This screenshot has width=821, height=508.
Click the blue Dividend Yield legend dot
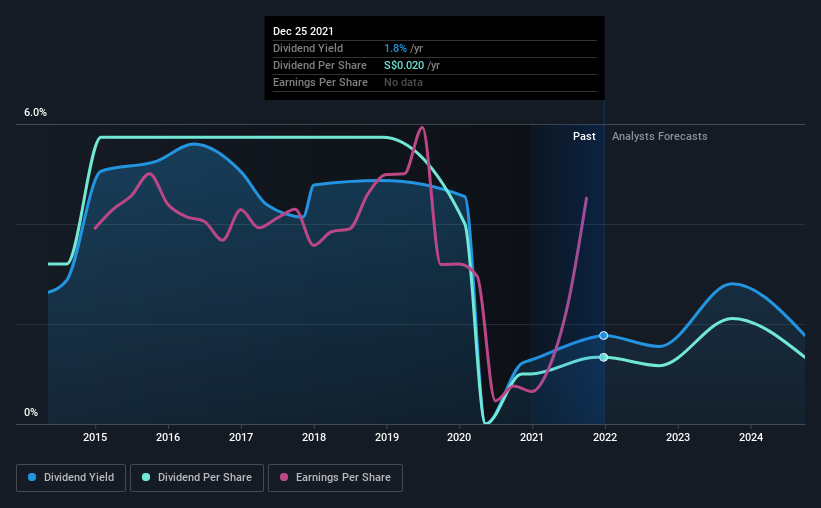[32, 477]
